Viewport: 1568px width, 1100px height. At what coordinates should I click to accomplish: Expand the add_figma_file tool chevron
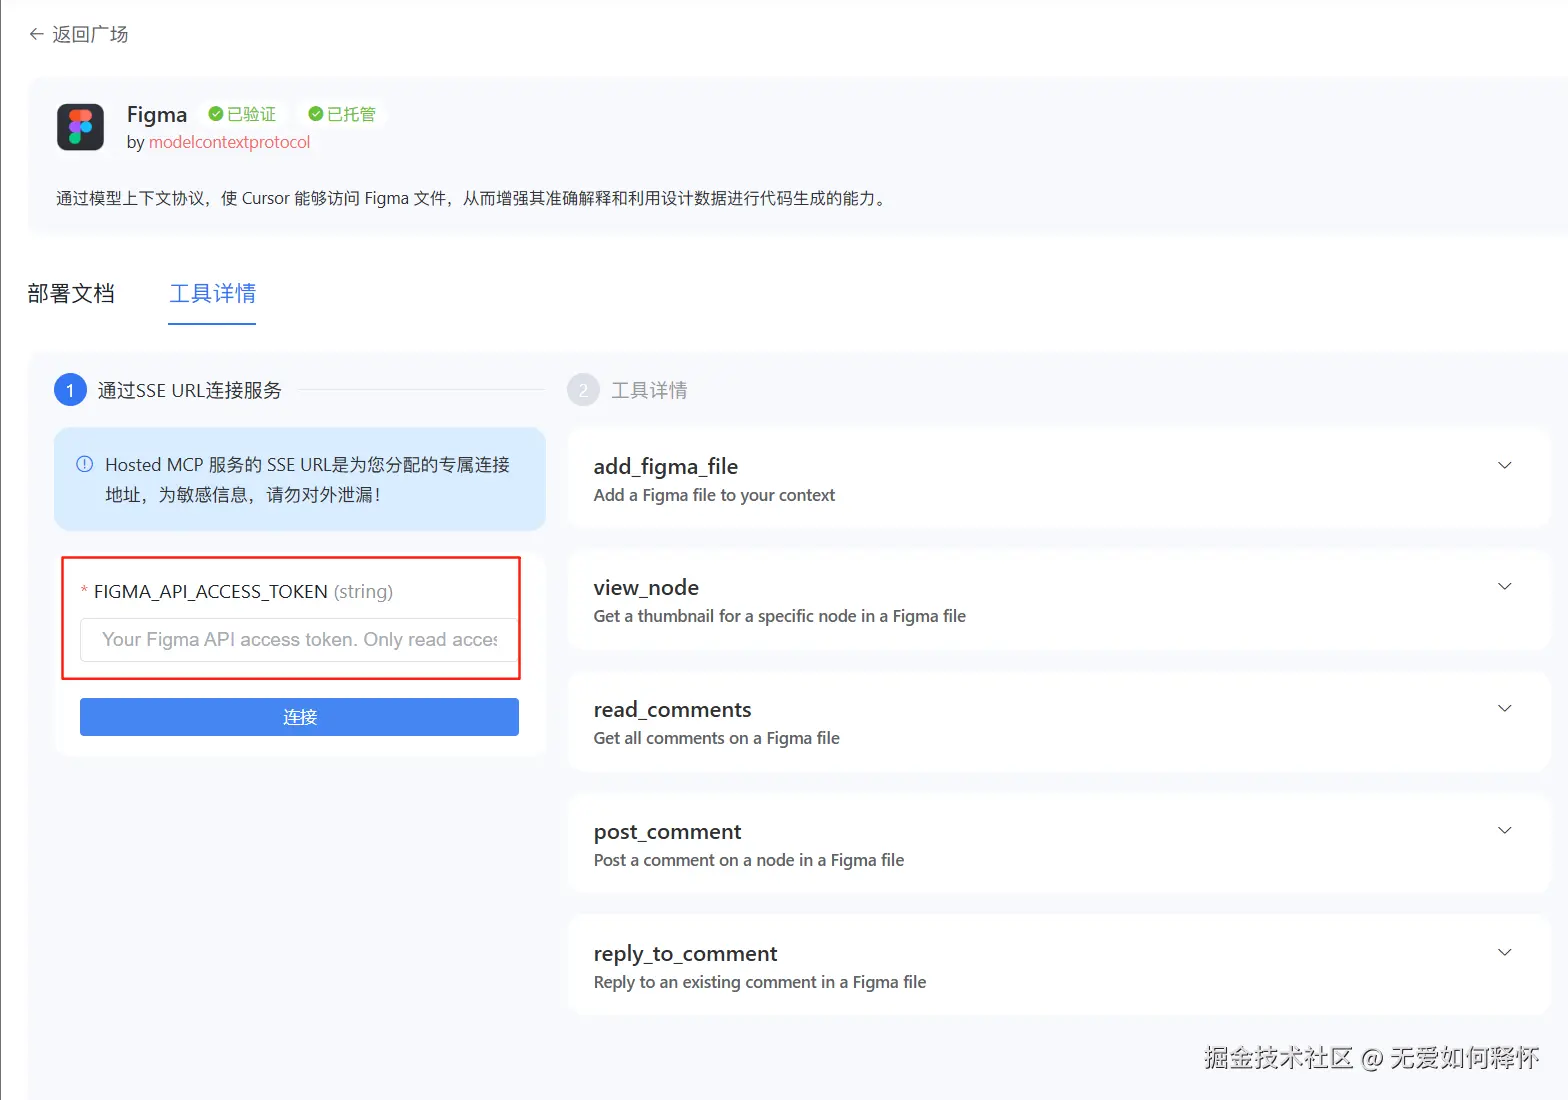tap(1504, 465)
